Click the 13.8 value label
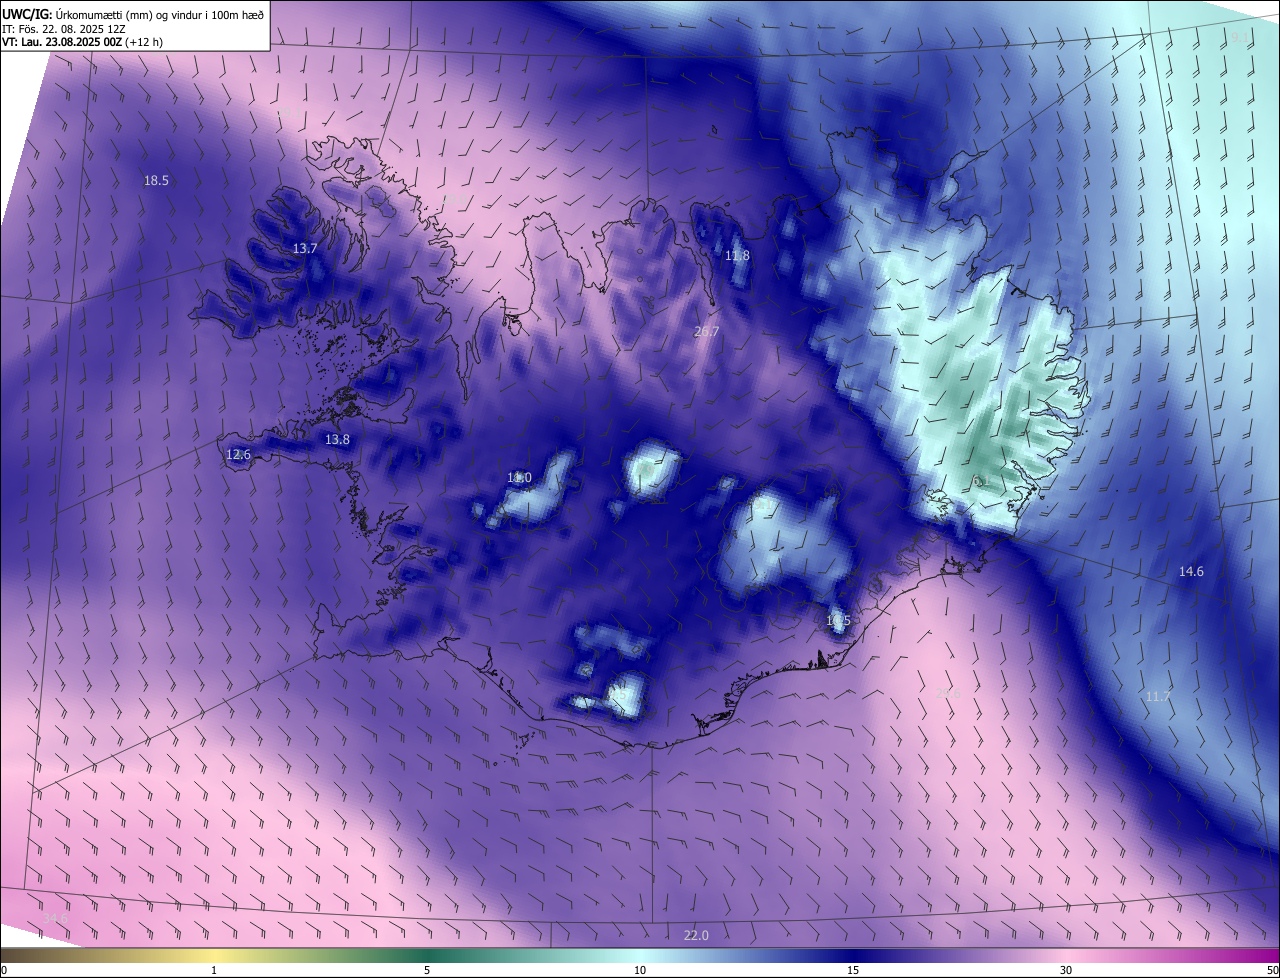1280x978 pixels. 338,440
